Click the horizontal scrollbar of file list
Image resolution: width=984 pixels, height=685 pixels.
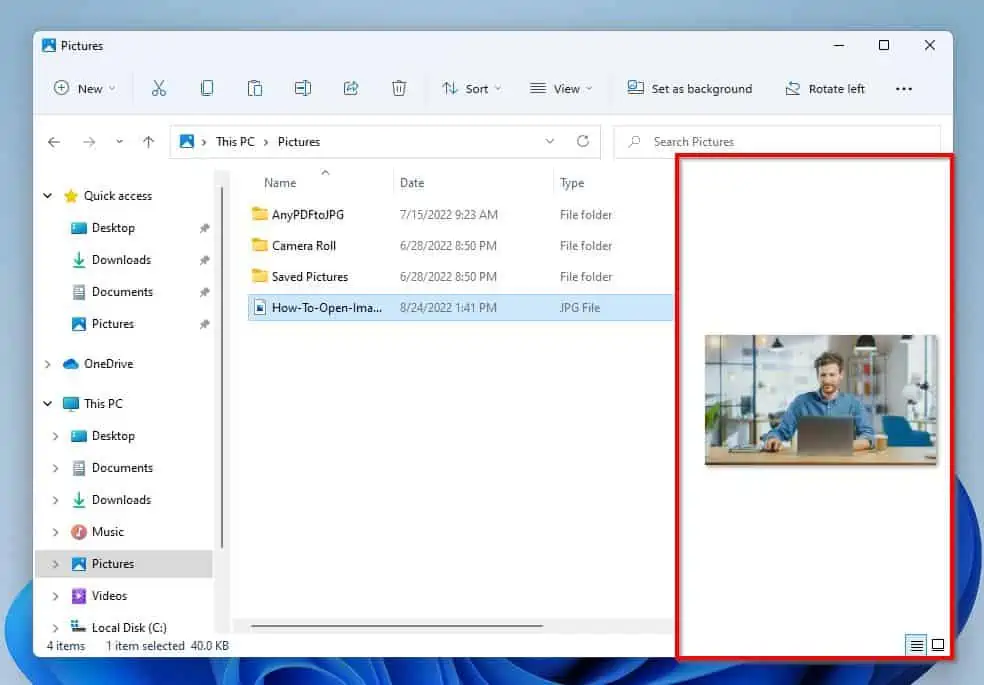click(x=397, y=625)
